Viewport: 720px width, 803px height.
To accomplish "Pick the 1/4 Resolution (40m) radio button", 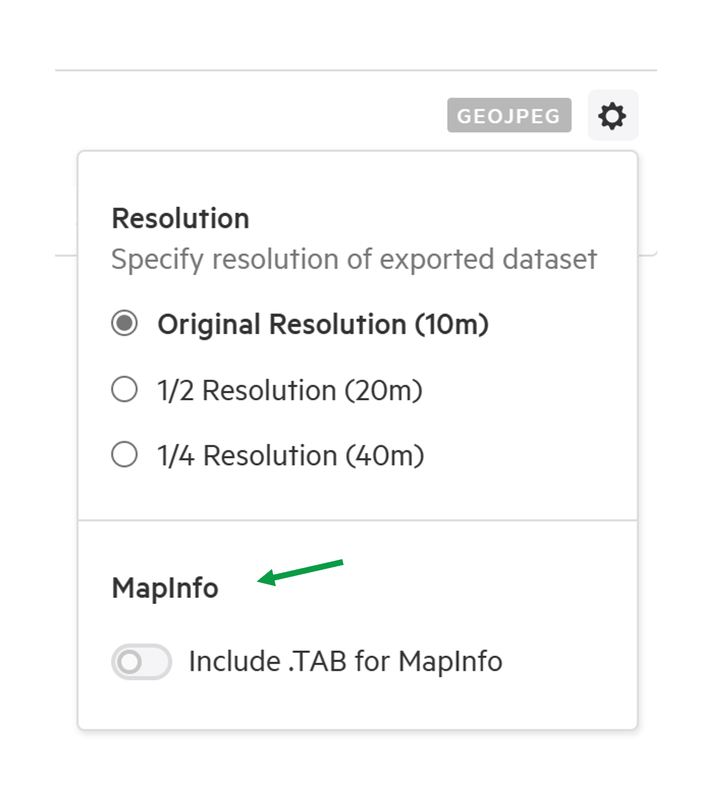I will (124, 454).
